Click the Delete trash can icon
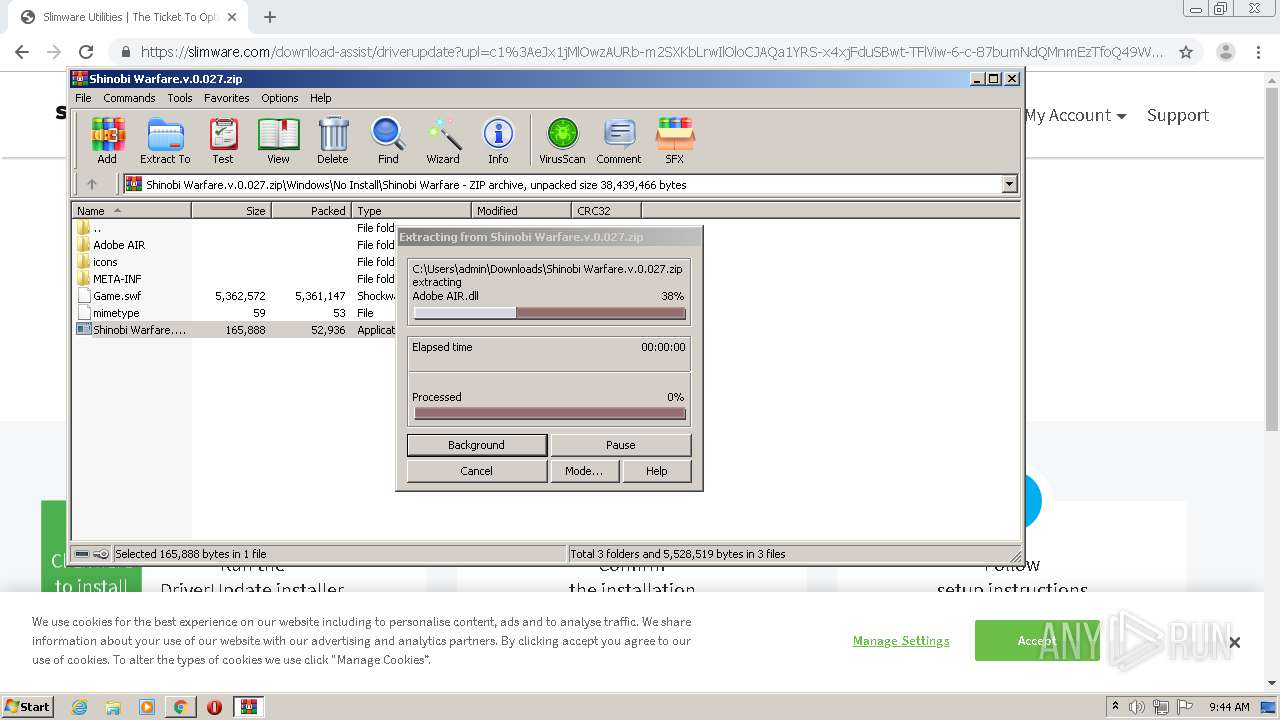 pos(333,140)
